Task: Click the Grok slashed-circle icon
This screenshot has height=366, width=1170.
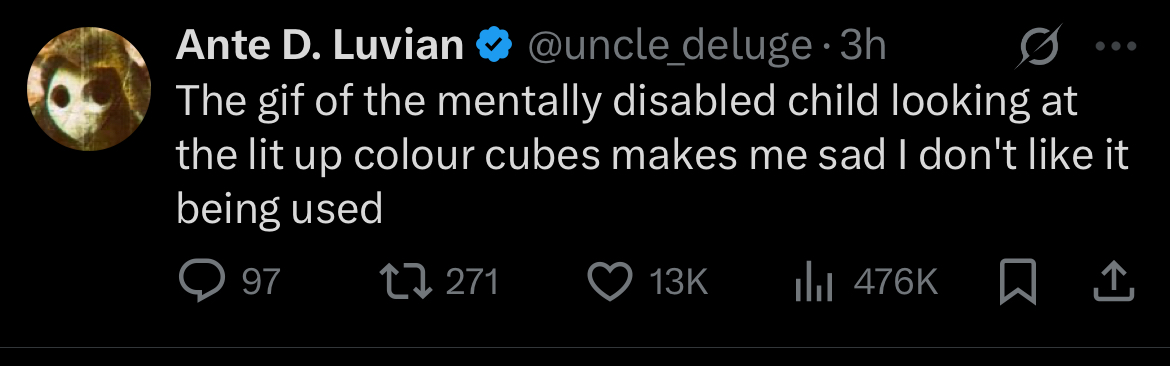Action: point(1040,48)
